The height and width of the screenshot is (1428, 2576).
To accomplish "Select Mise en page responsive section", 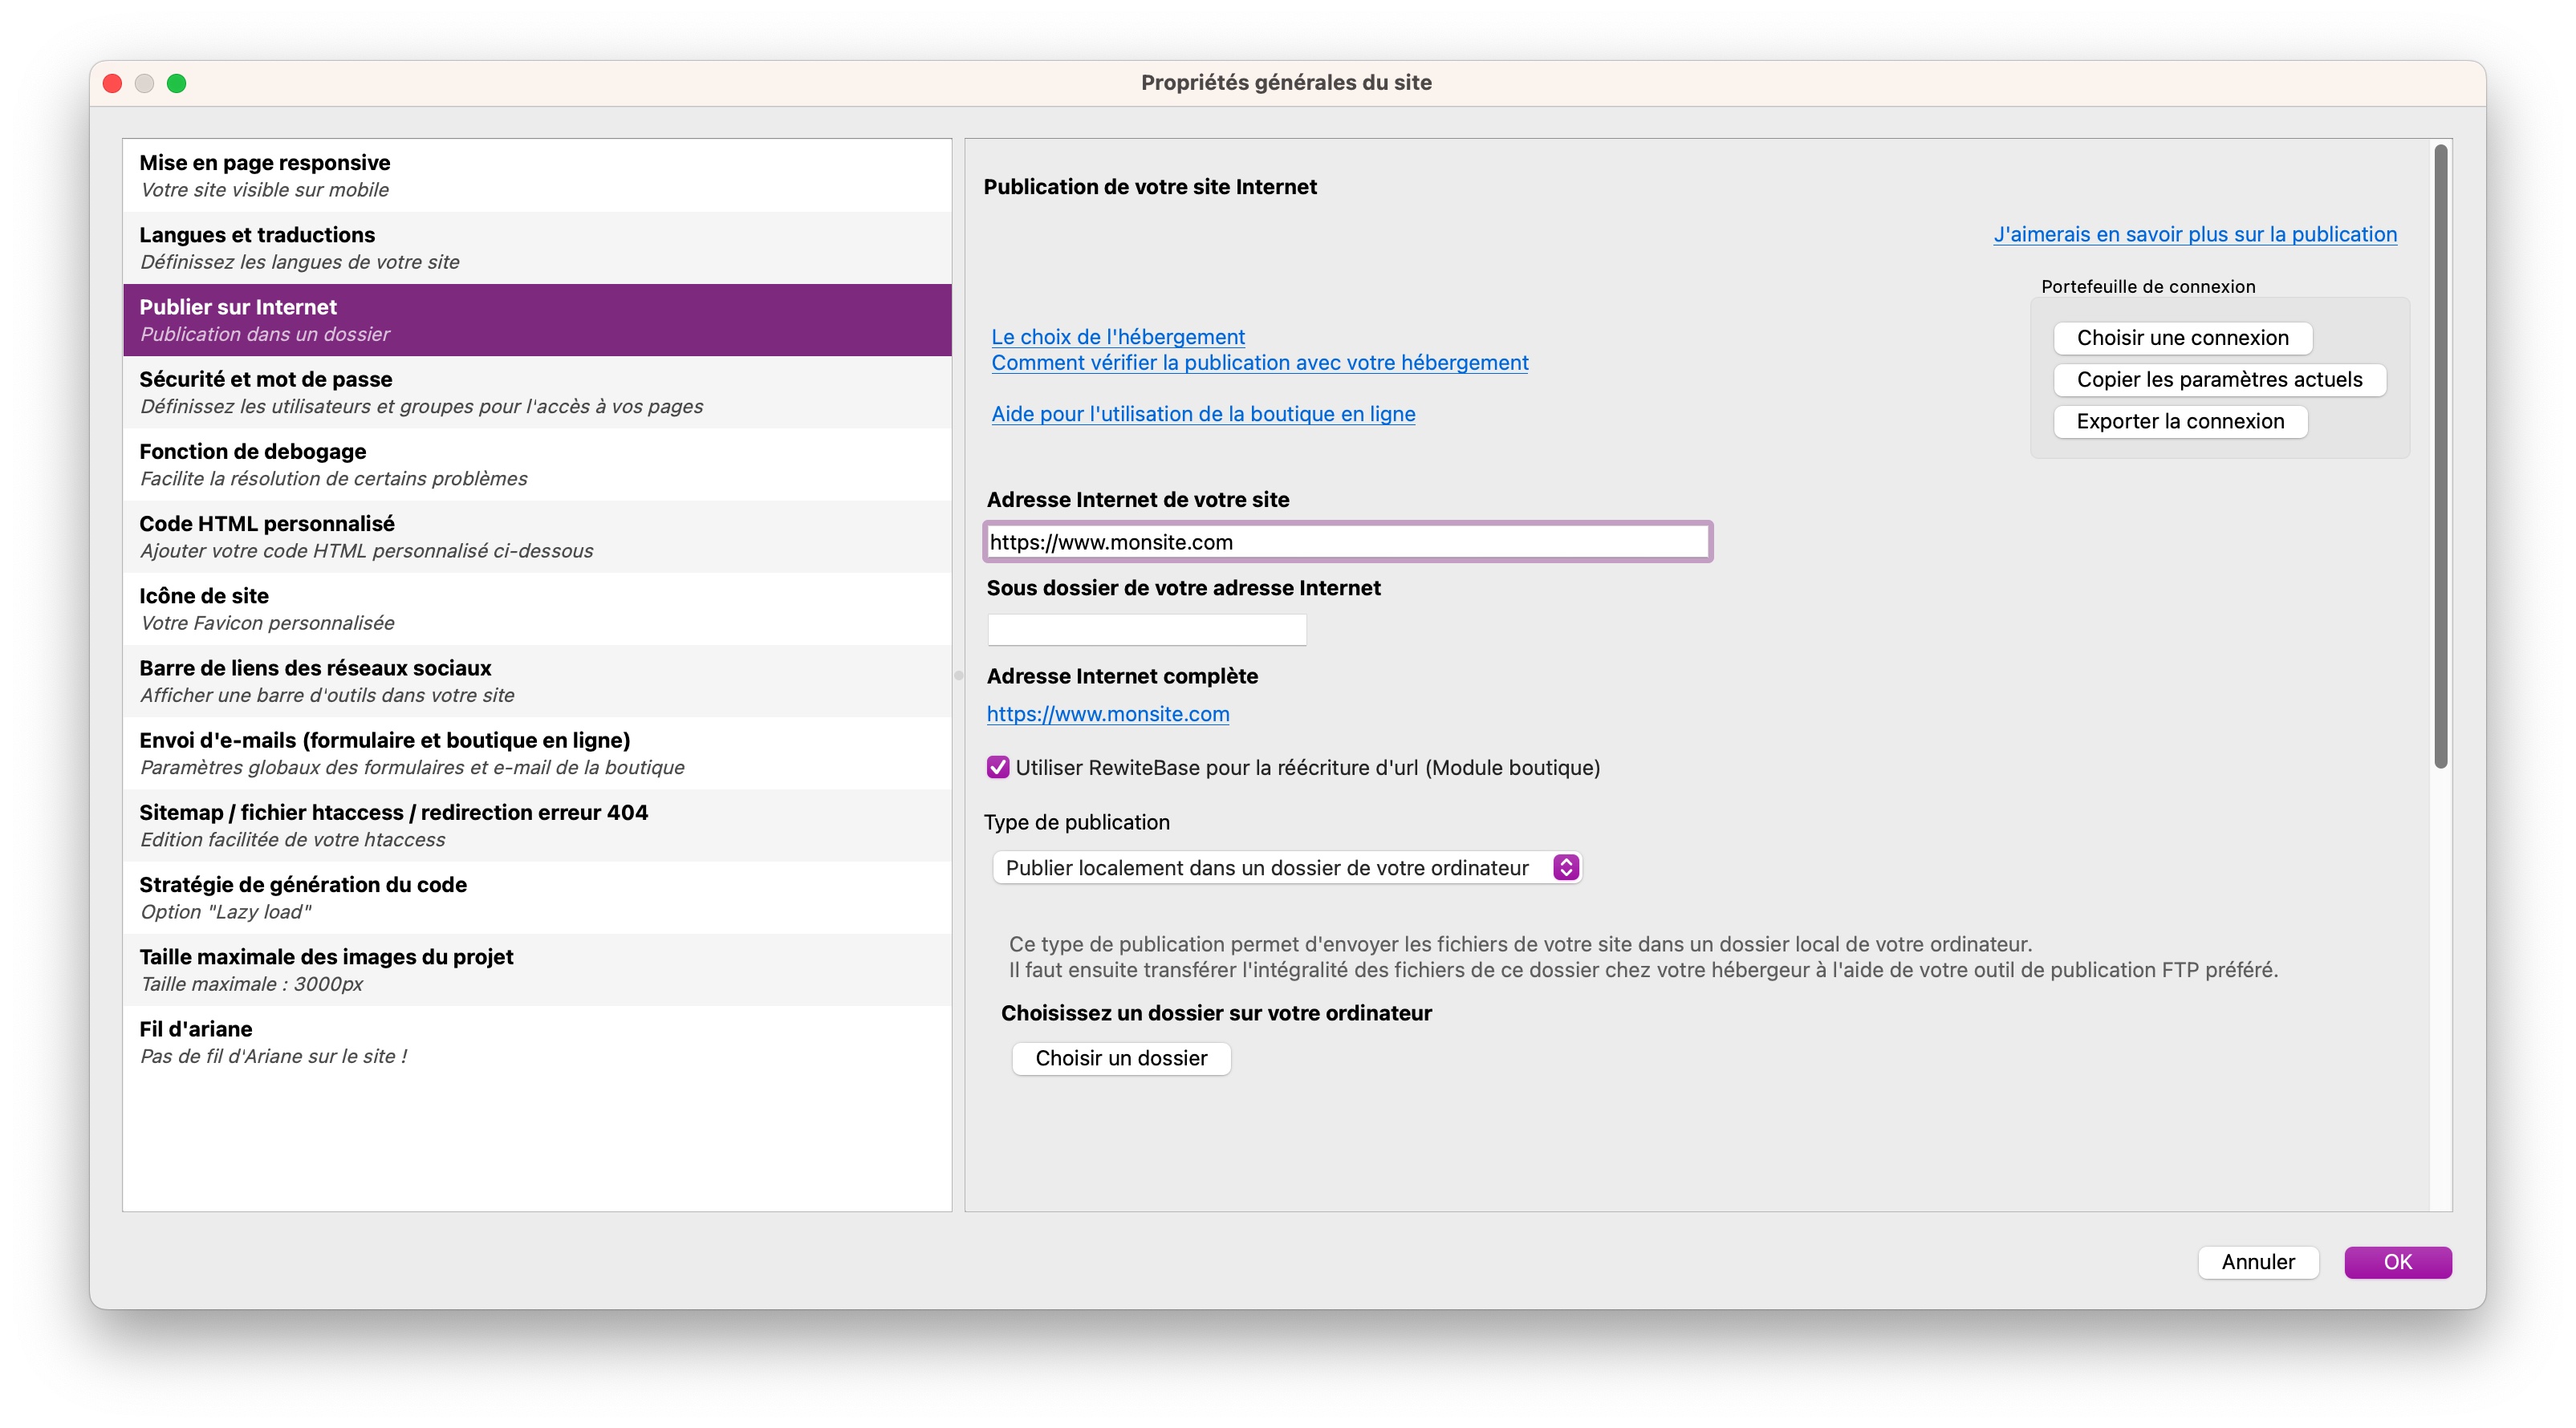I will click(x=537, y=175).
